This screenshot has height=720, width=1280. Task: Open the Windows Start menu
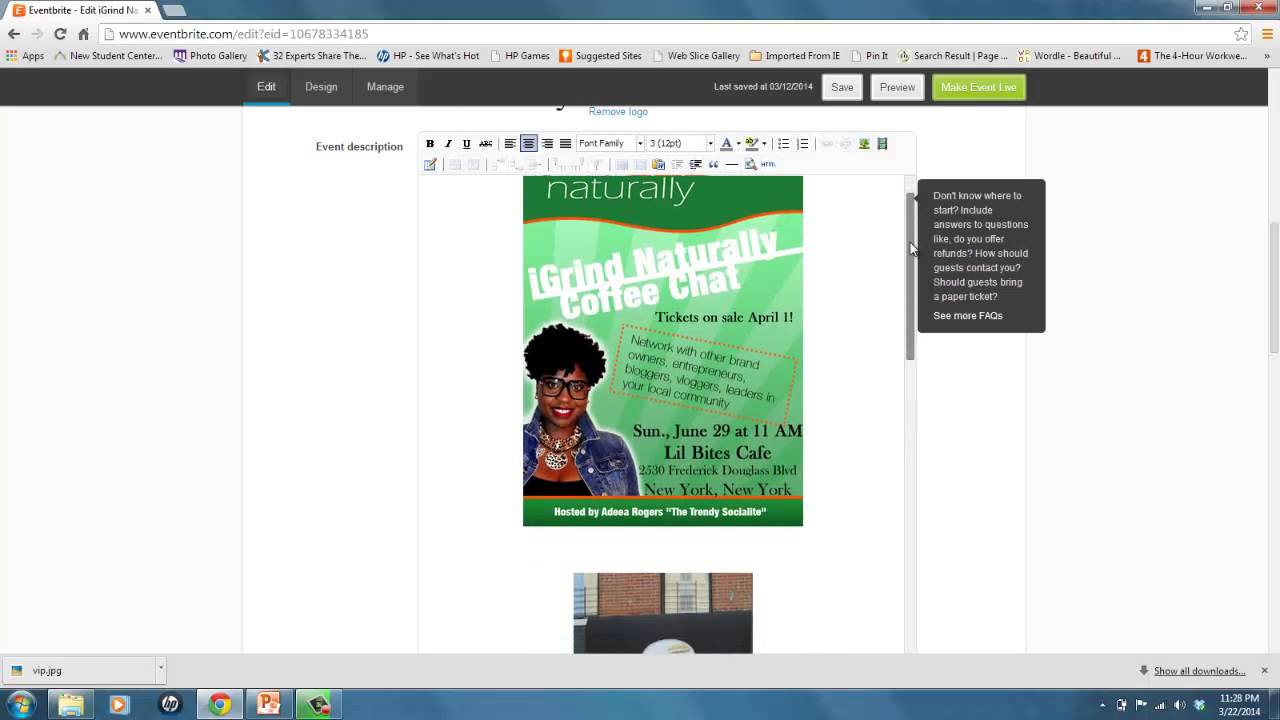pyautogui.click(x=21, y=705)
